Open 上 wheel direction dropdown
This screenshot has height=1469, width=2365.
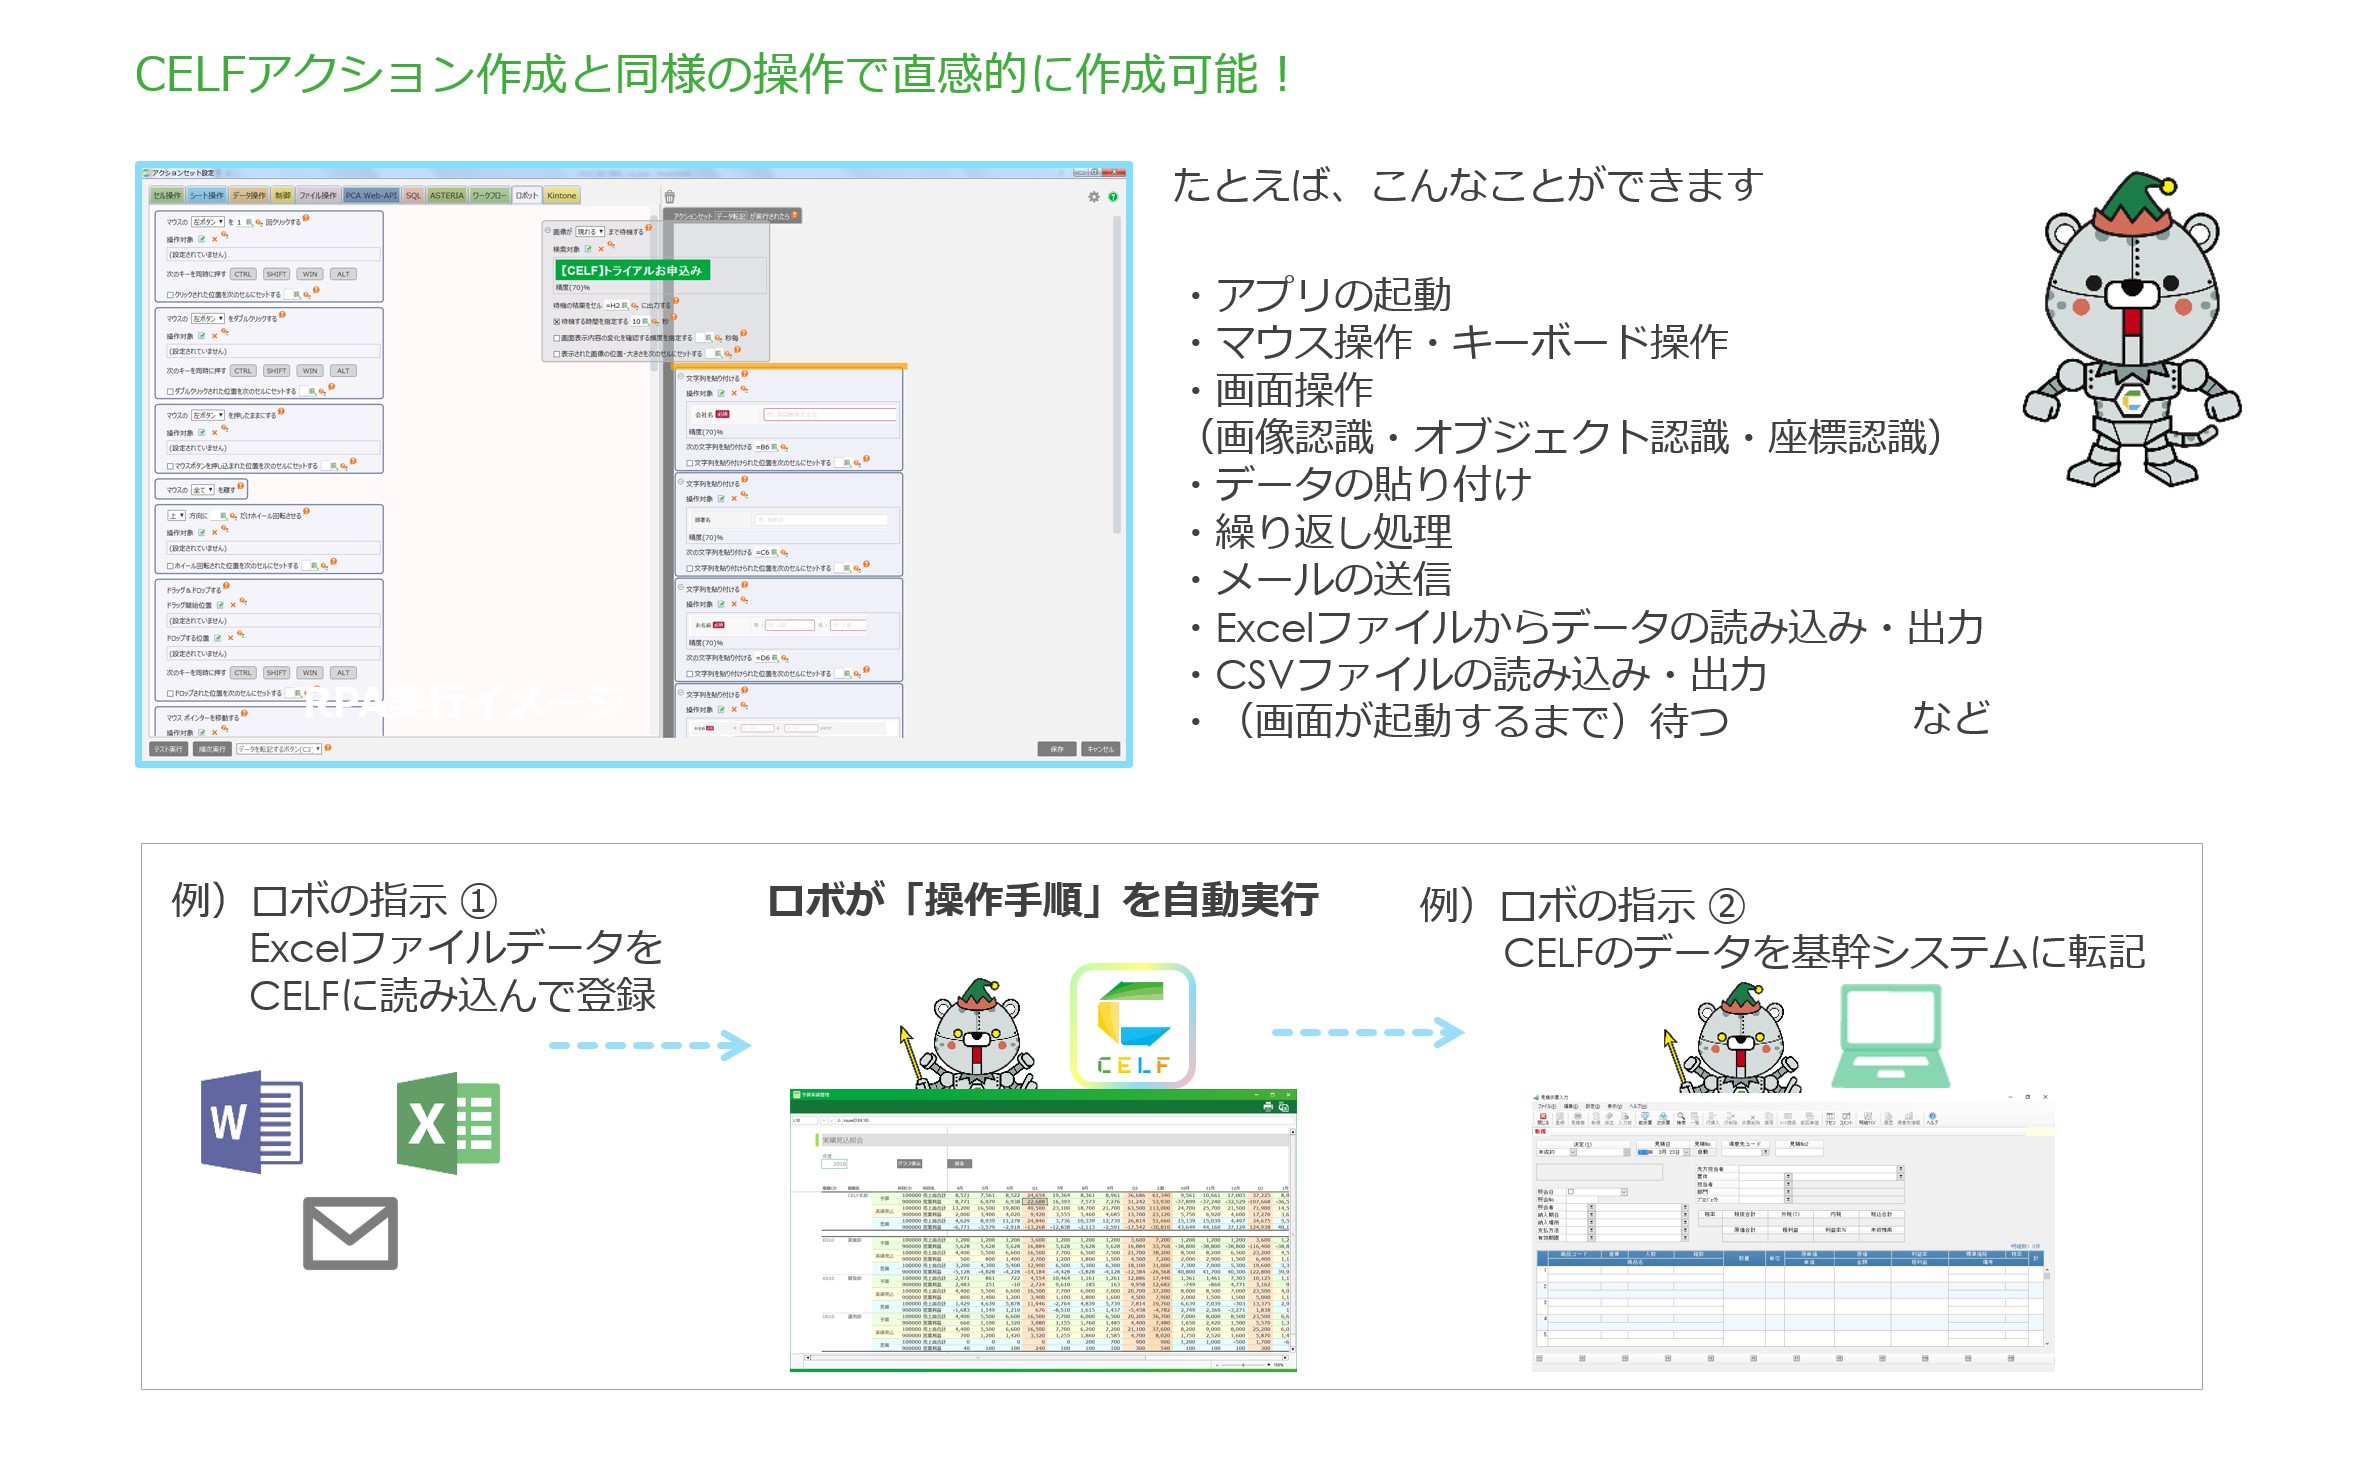click(176, 516)
